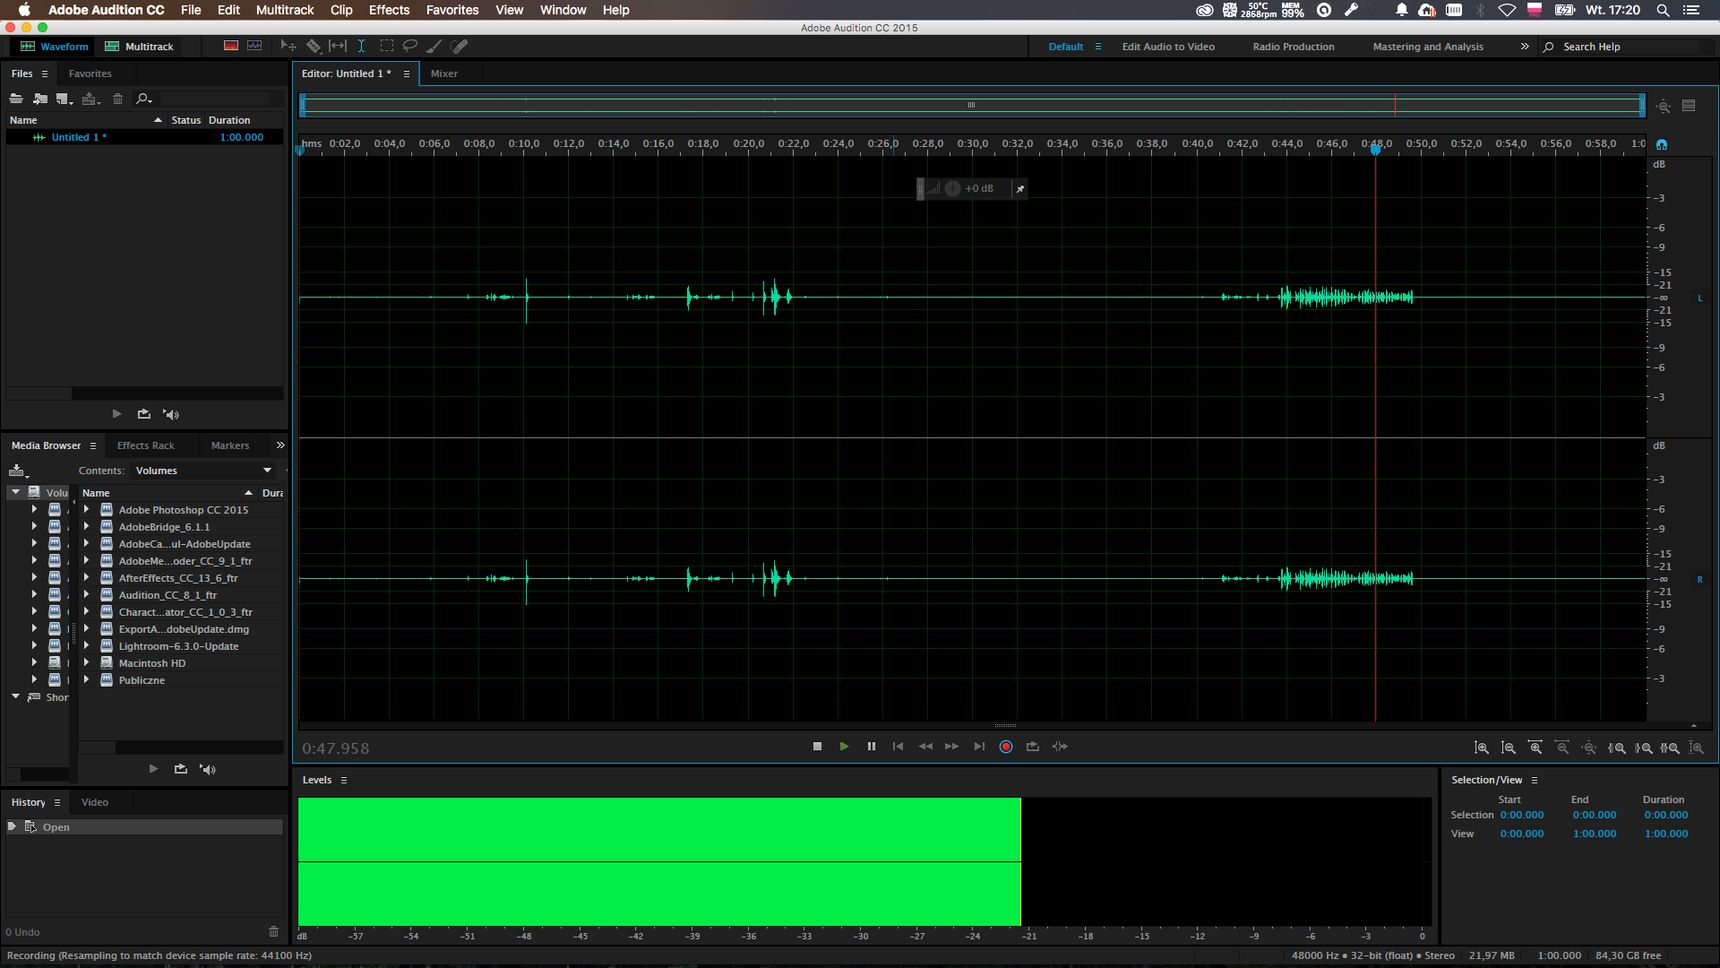Click the trash icon in Files panel
This screenshot has width=1720, height=968.
click(118, 98)
